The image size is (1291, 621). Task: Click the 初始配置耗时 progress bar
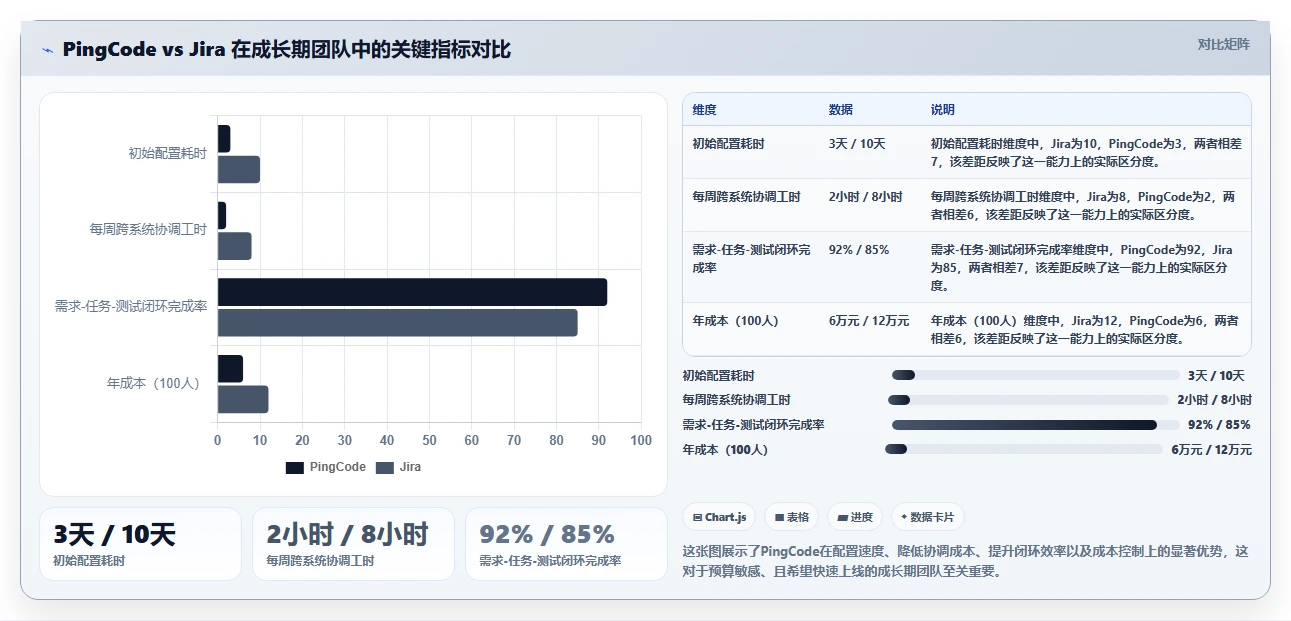(1036, 375)
